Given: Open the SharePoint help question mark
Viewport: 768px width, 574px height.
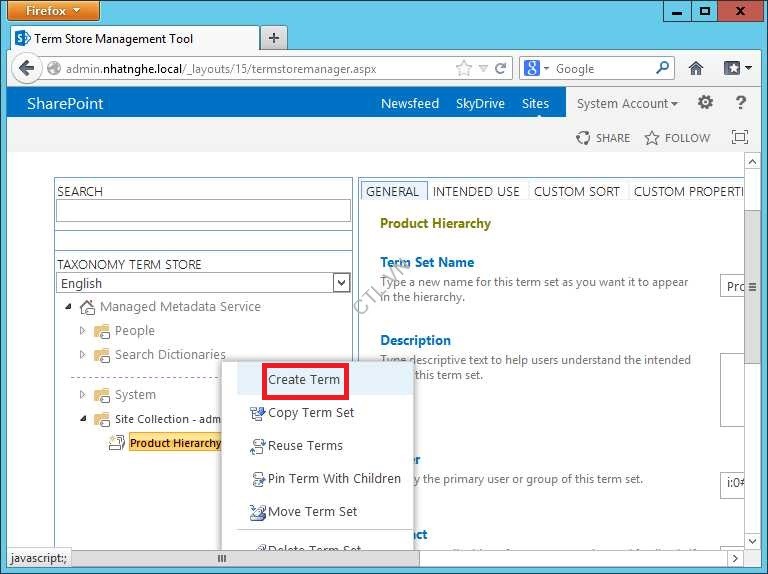Looking at the screenshot, I should [x=741, y=103].
